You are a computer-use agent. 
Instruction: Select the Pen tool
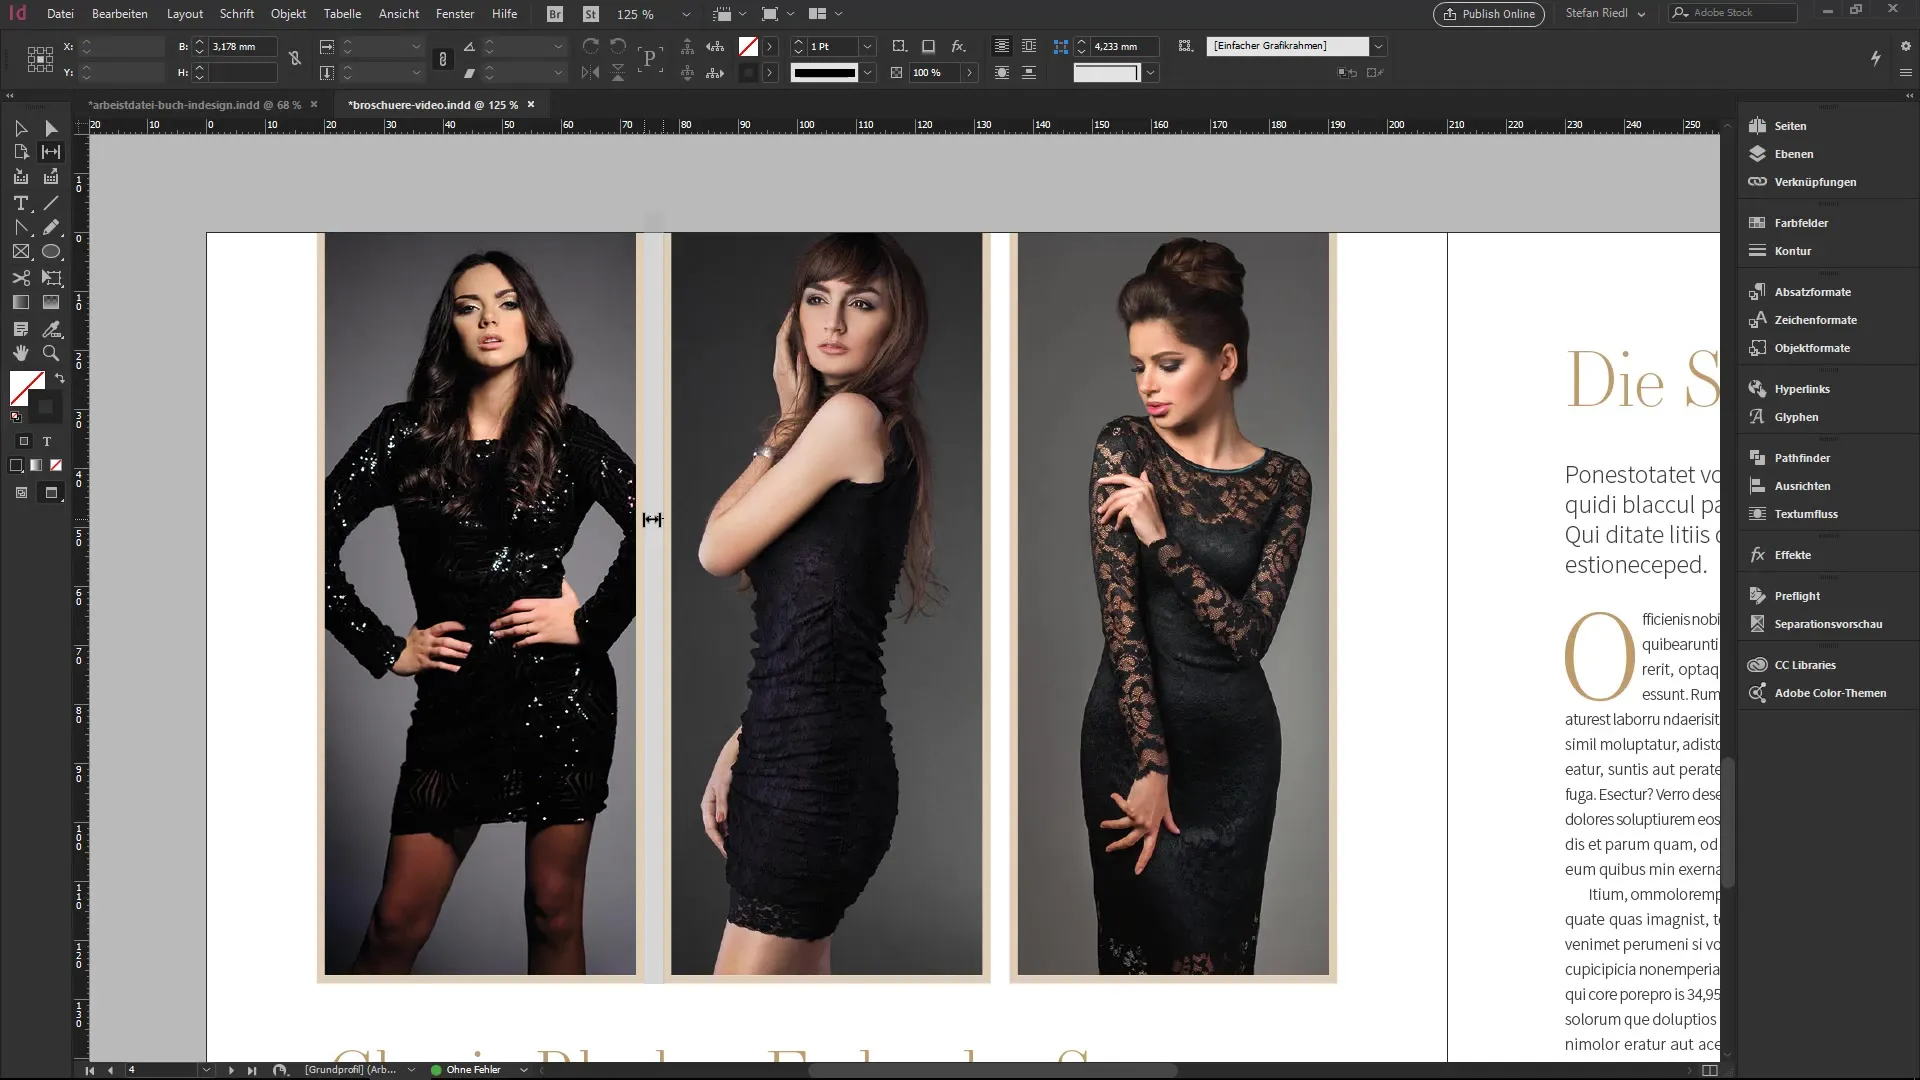click(x=21, y=228)
